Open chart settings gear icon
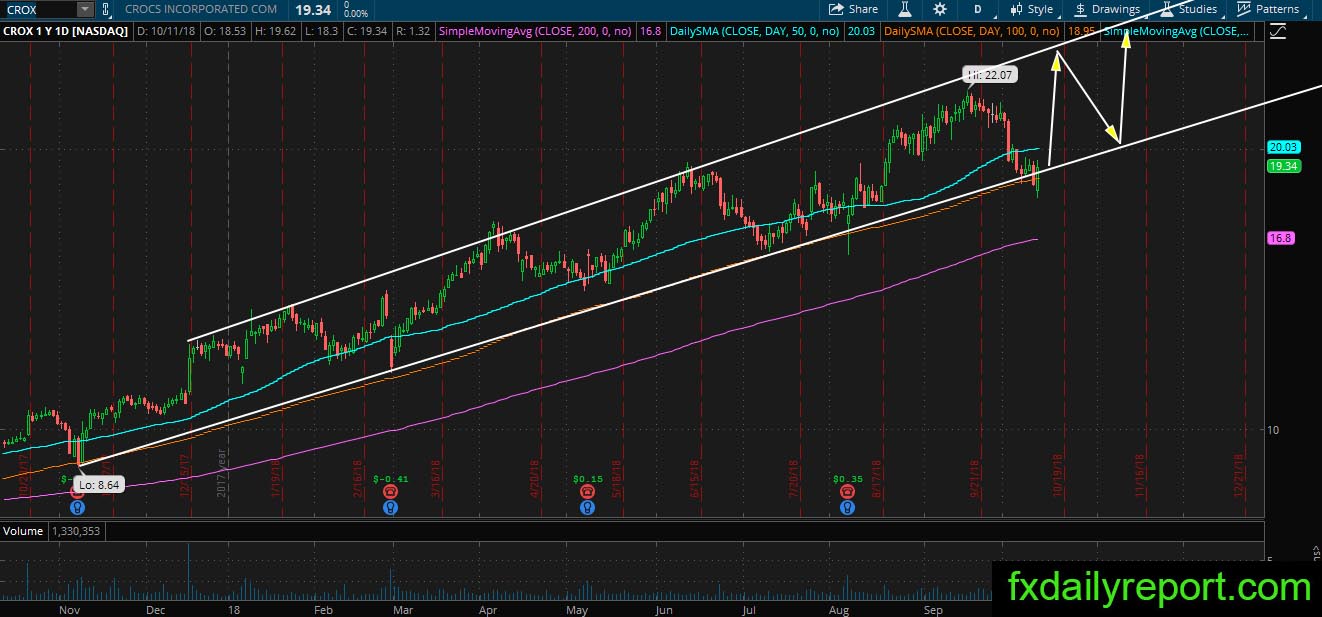 (940, 9)
